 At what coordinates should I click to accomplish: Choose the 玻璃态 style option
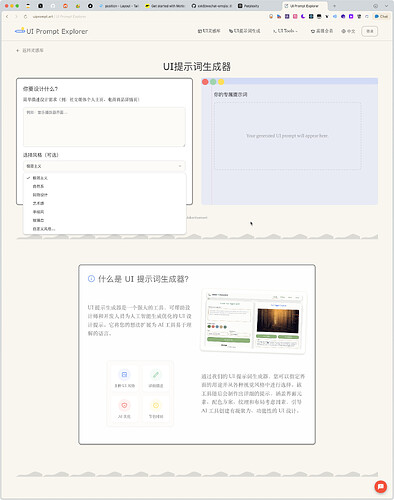pyautogui.click(x=104, y=220)
